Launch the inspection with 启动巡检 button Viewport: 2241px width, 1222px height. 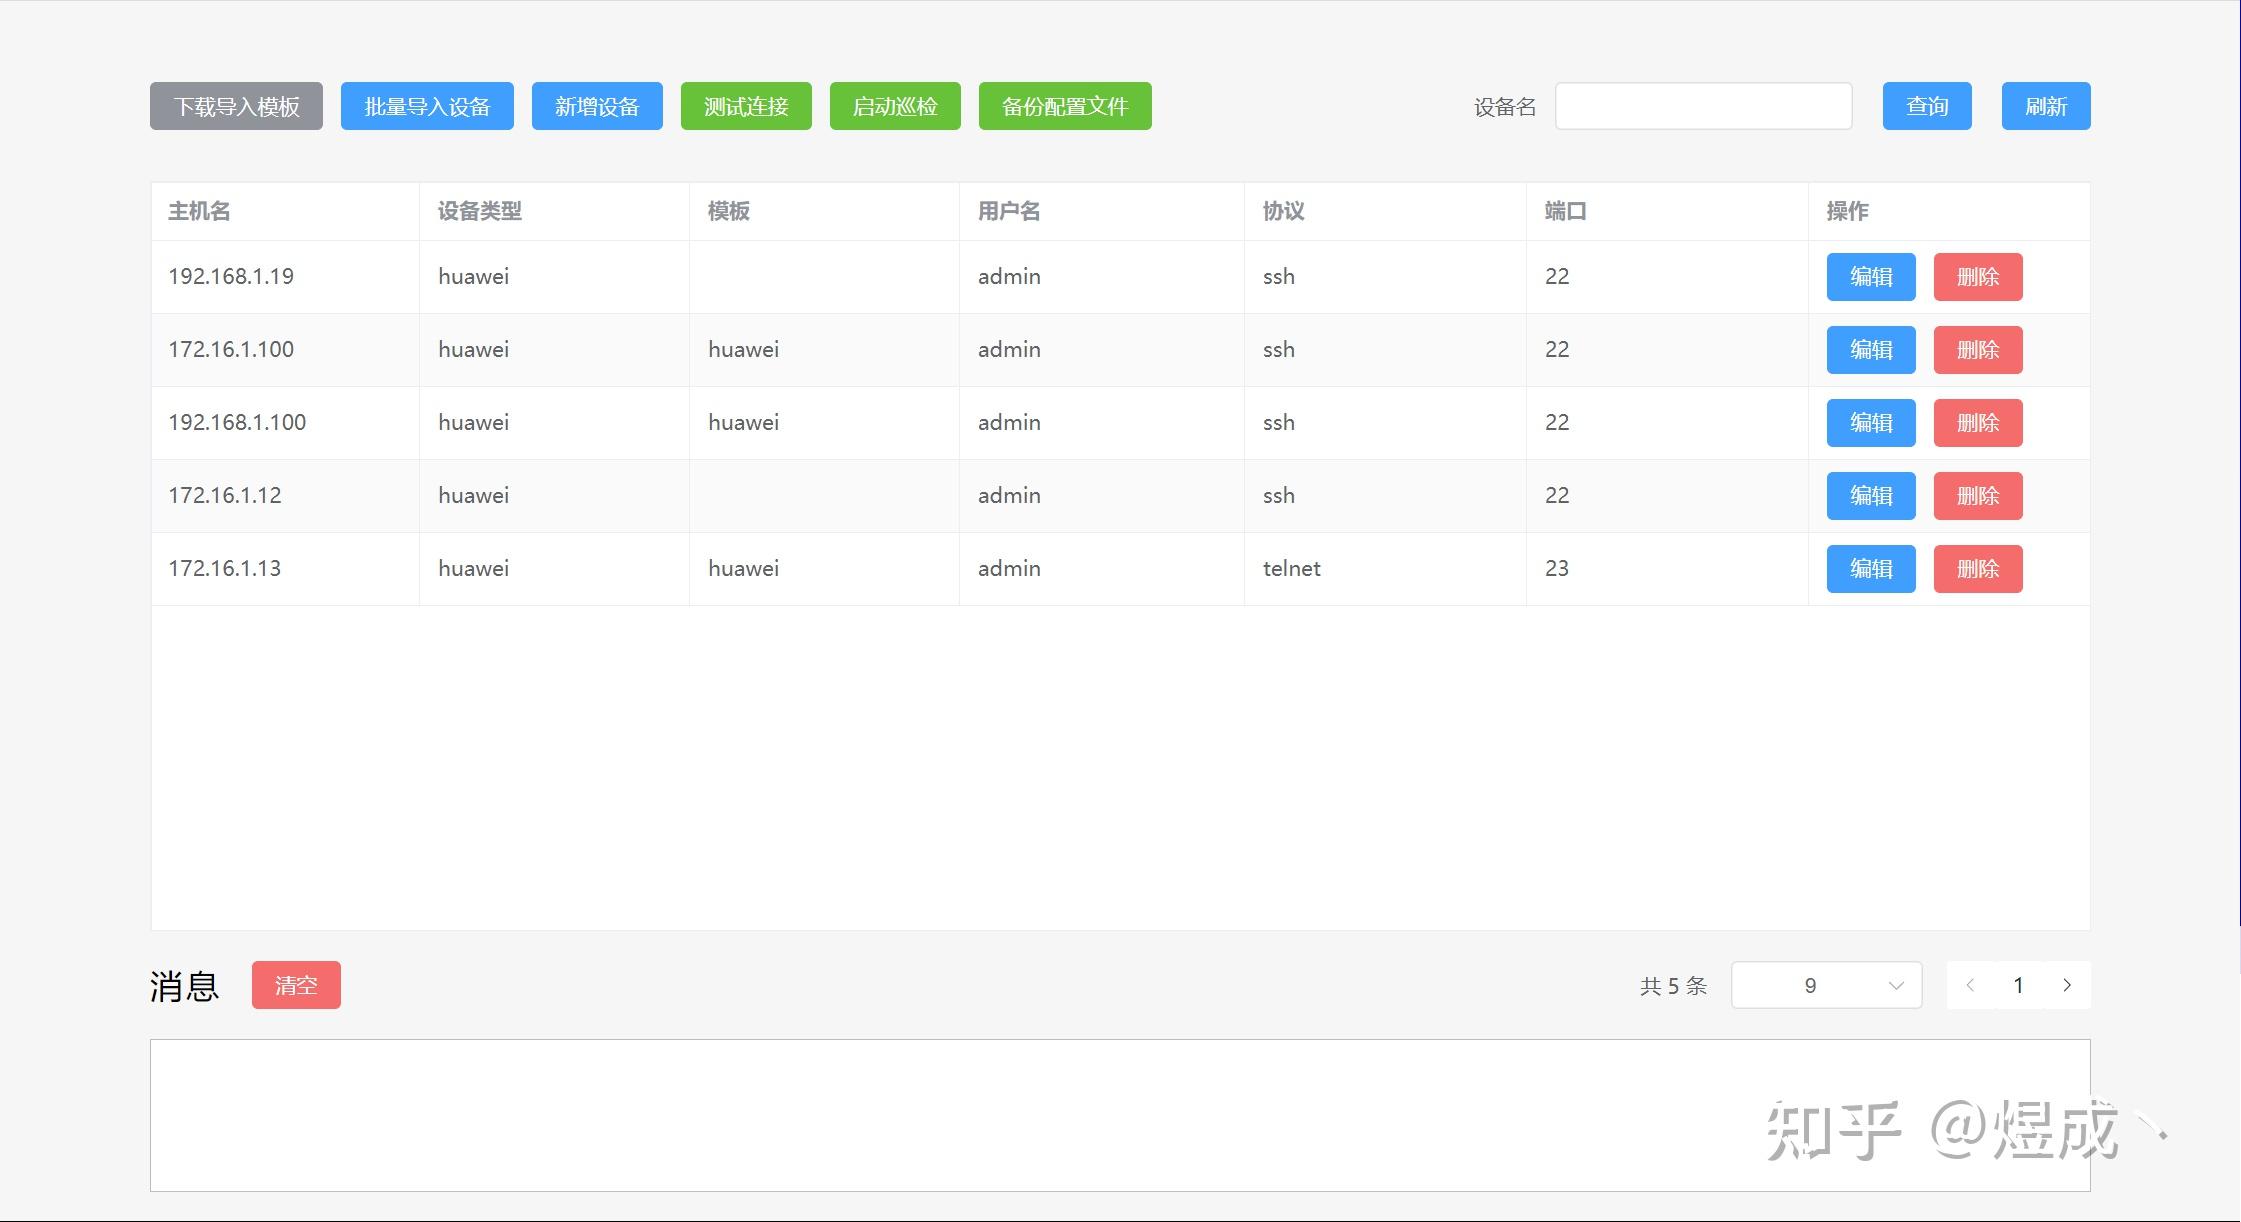tap(895, 106)
